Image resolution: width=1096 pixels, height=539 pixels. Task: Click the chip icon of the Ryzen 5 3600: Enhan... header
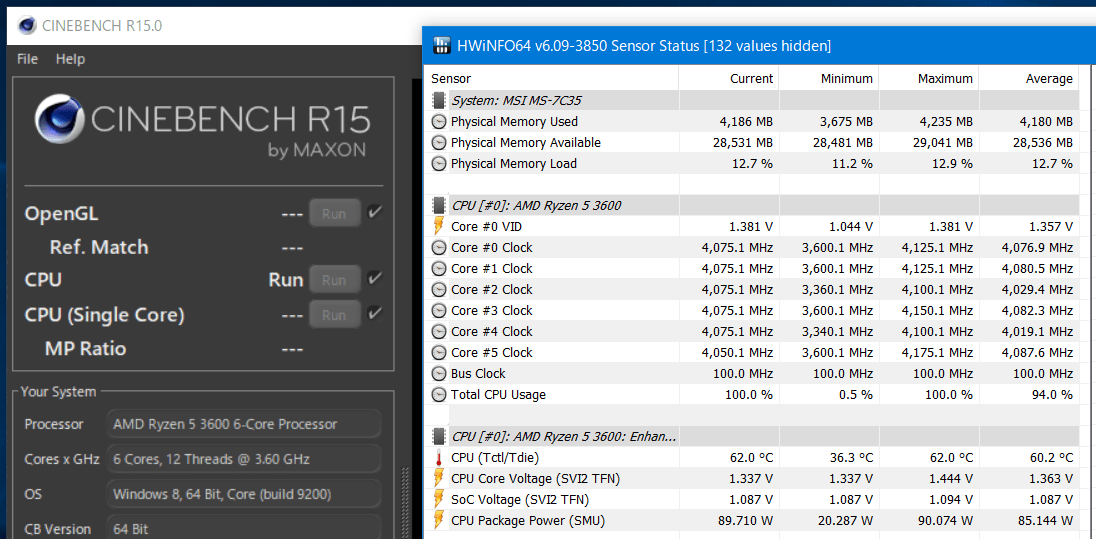pos(439,436)
